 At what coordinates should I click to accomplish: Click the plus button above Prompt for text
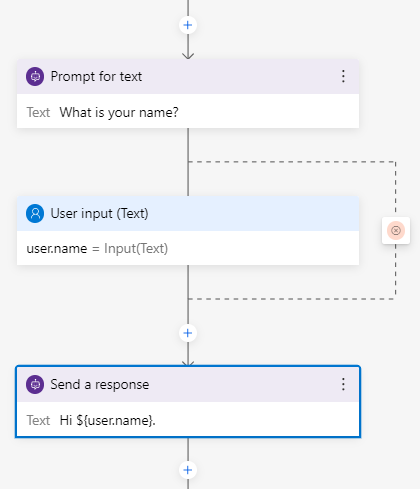tap(188, 25)
